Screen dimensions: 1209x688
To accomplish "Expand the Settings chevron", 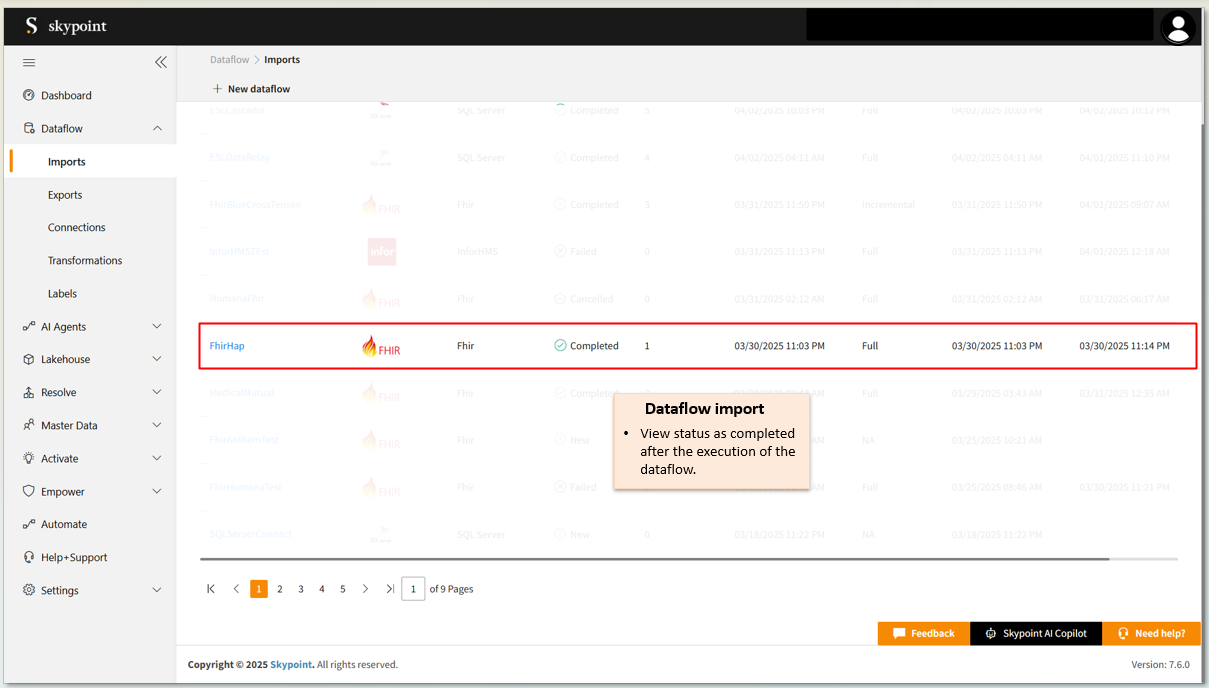I will click(157, 591).
